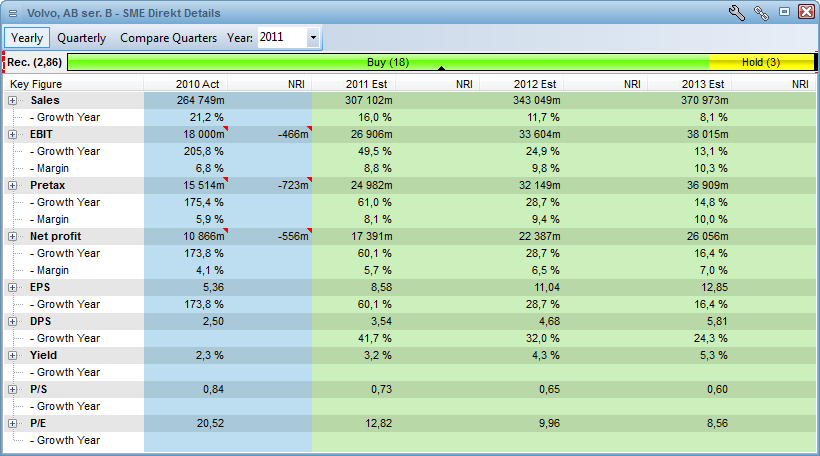This screenshot has height=456, width=820.
Task: Click the Year field showing 2011
Action: [x=282, y=37]
